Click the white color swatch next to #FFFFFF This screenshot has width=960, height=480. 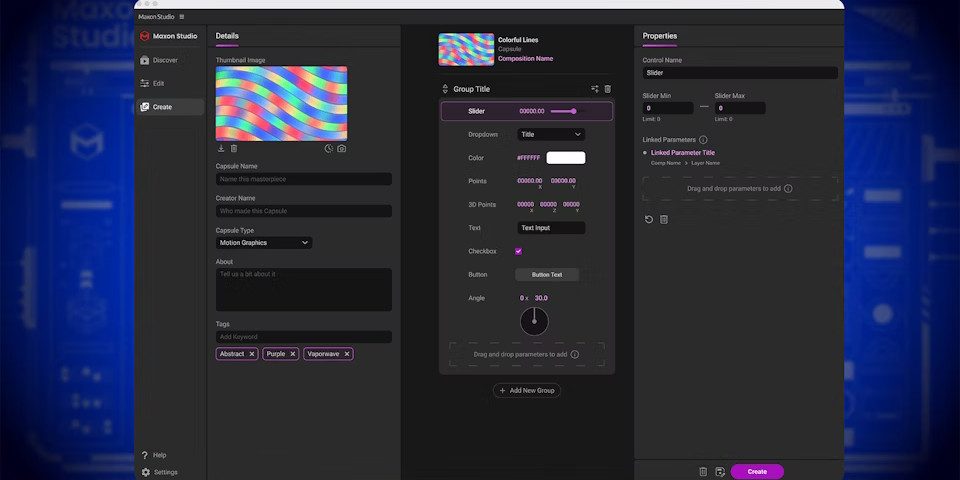[x=566, y=158]
